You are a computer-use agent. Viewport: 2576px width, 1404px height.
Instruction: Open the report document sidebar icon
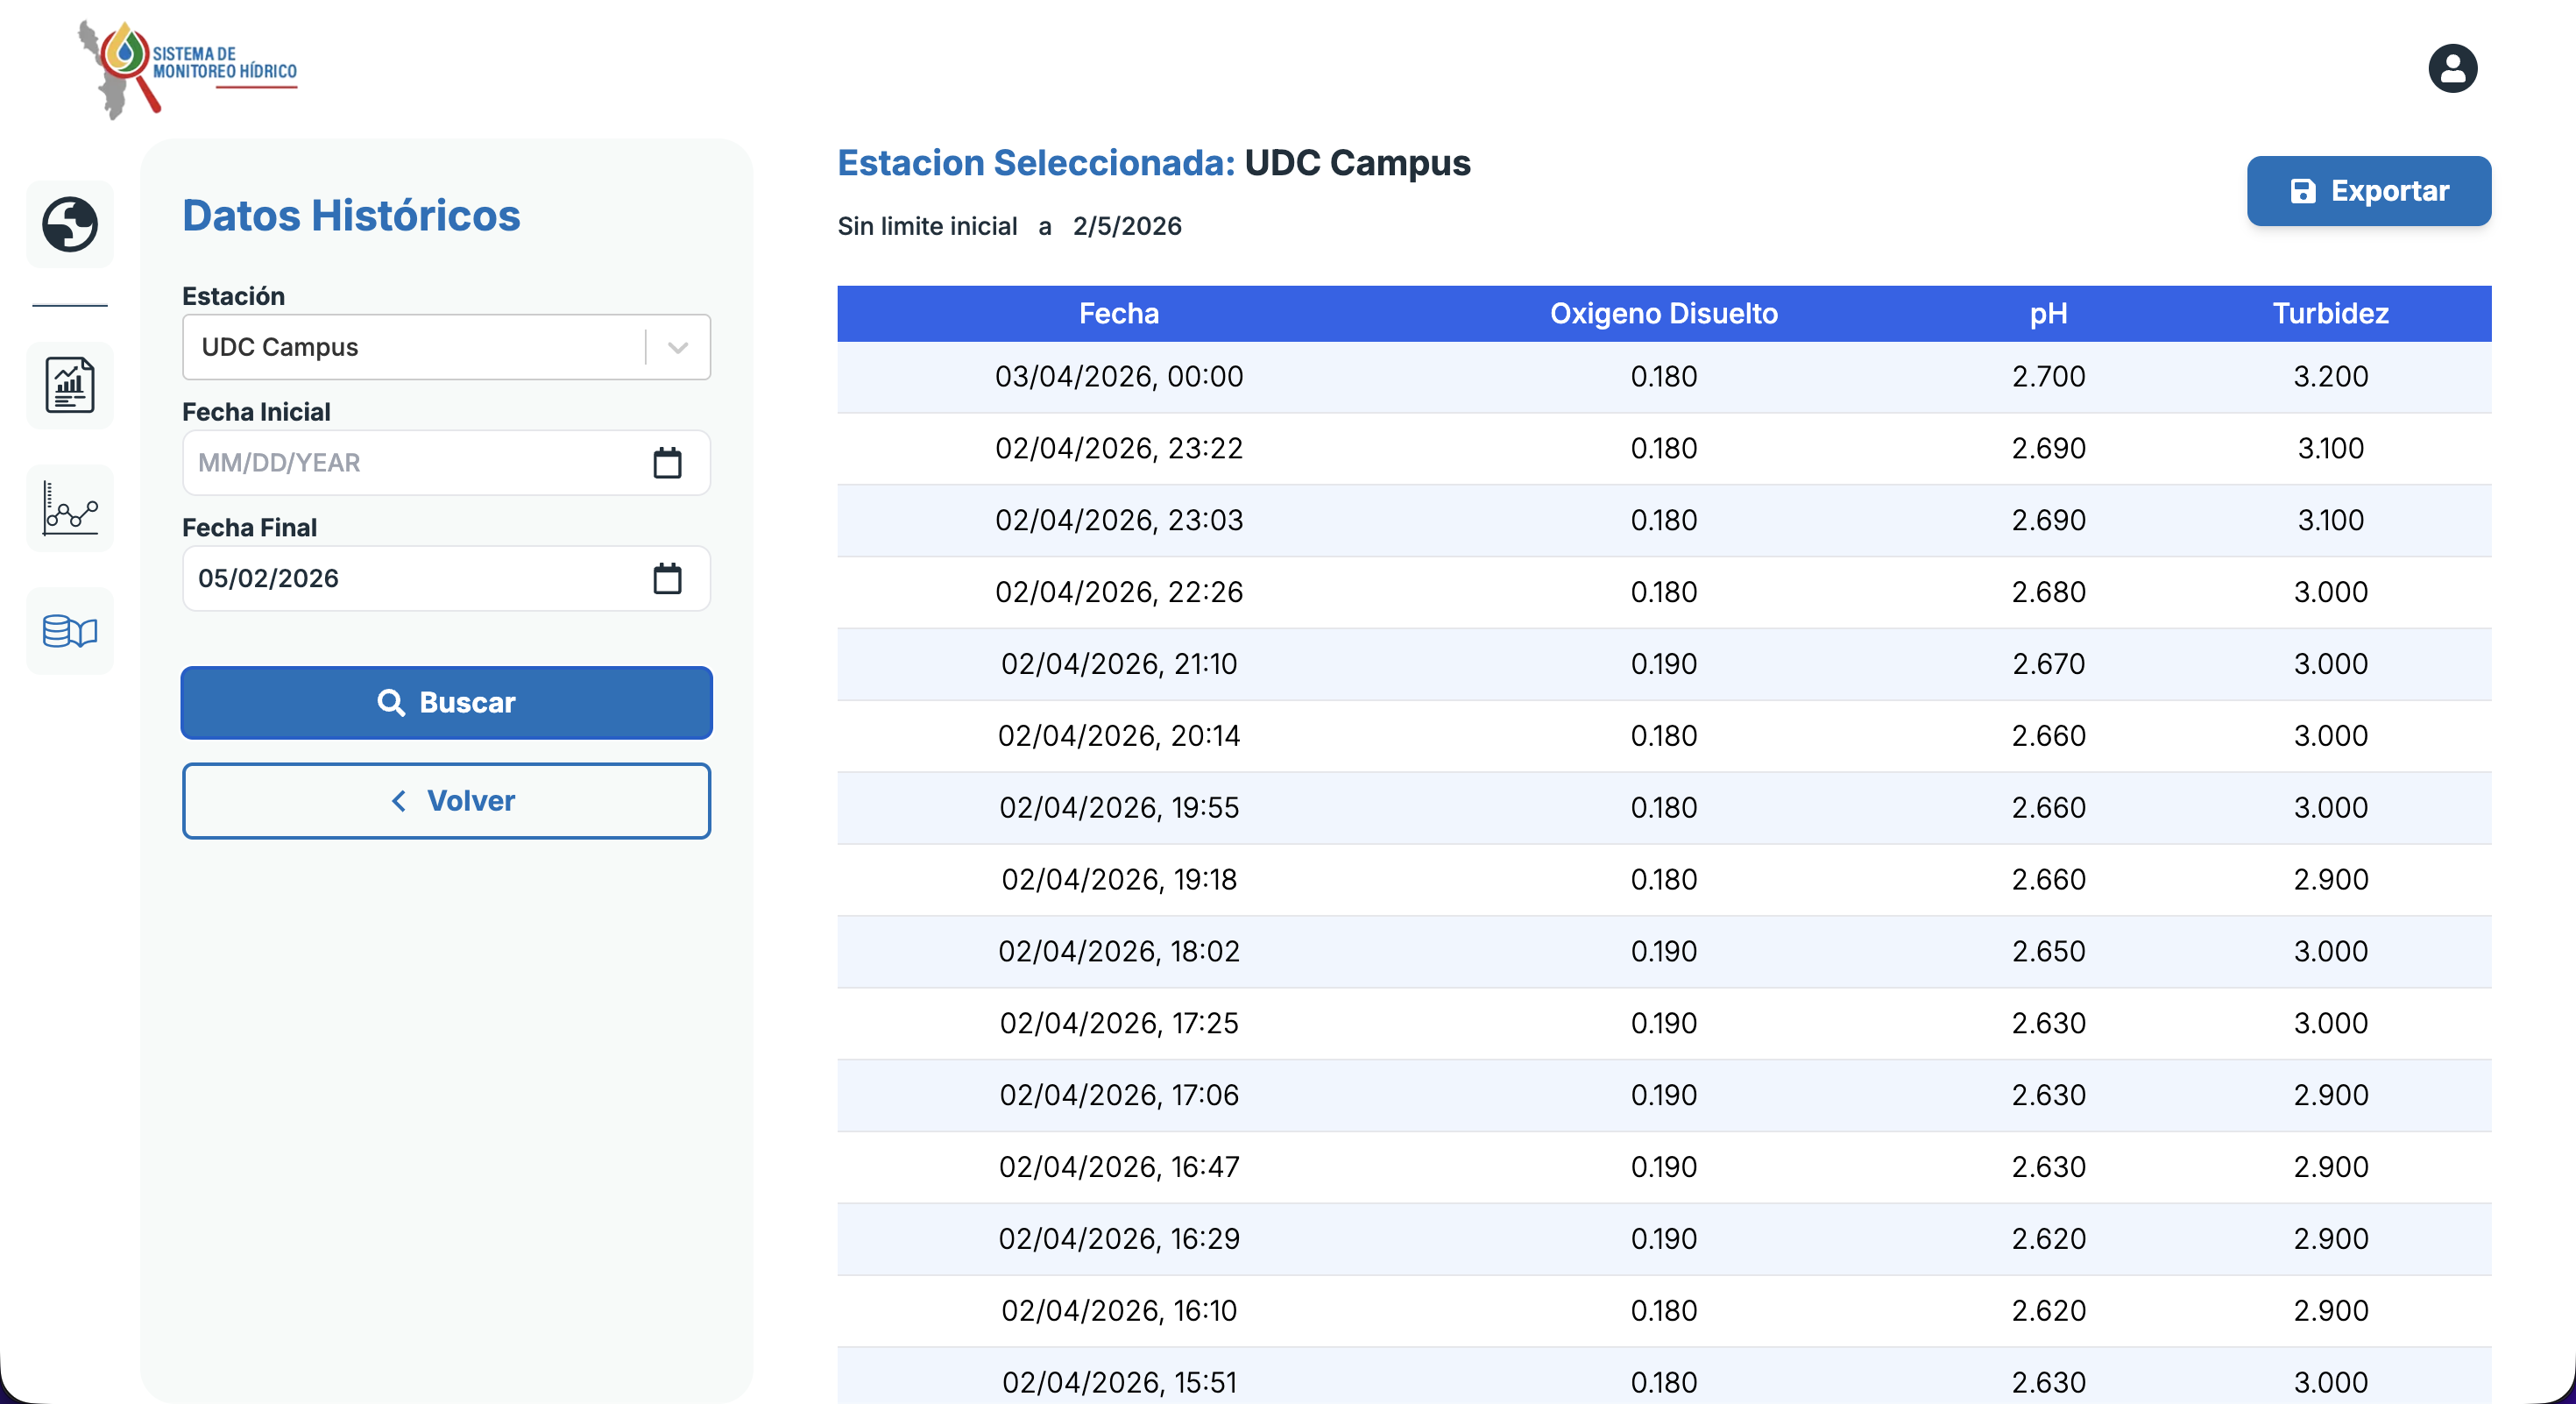tap(70, 385)
